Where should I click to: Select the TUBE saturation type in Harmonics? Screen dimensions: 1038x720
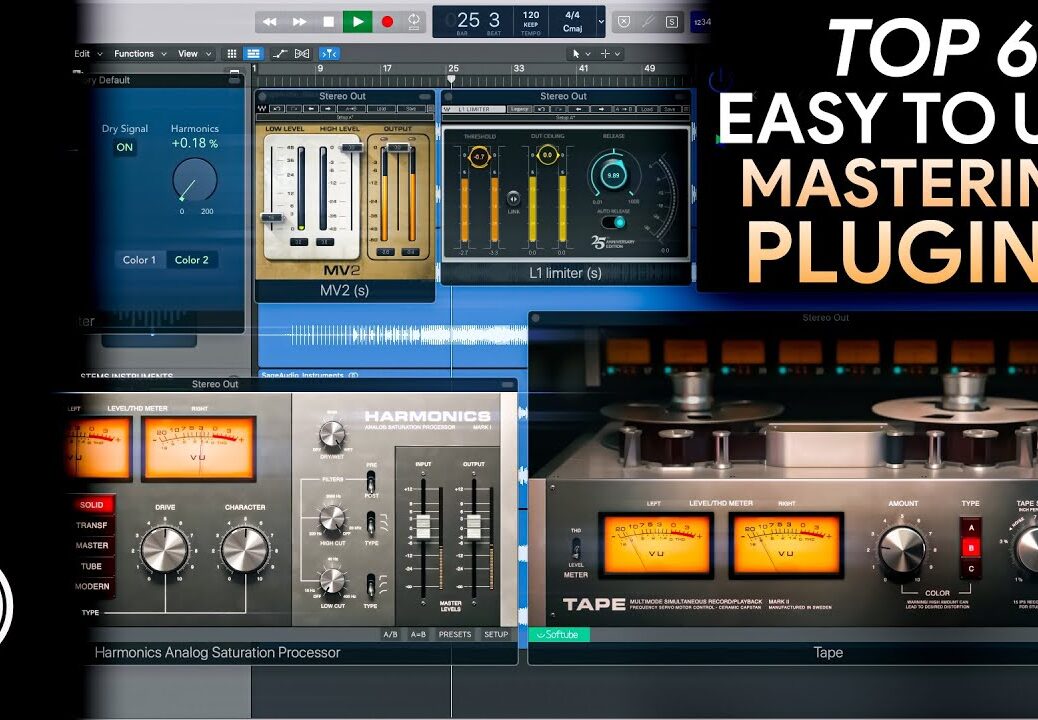click(91, 566)
